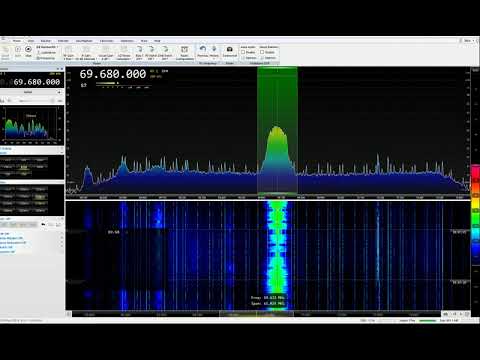480x360 pixels.
Task: Open Options under the second Enable checkbox
Action: point(268,58)
